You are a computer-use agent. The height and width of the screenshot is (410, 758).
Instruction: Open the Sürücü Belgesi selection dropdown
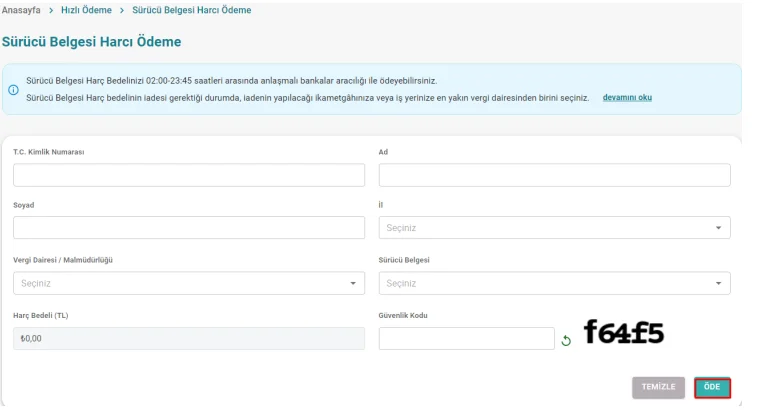point(554,283)
